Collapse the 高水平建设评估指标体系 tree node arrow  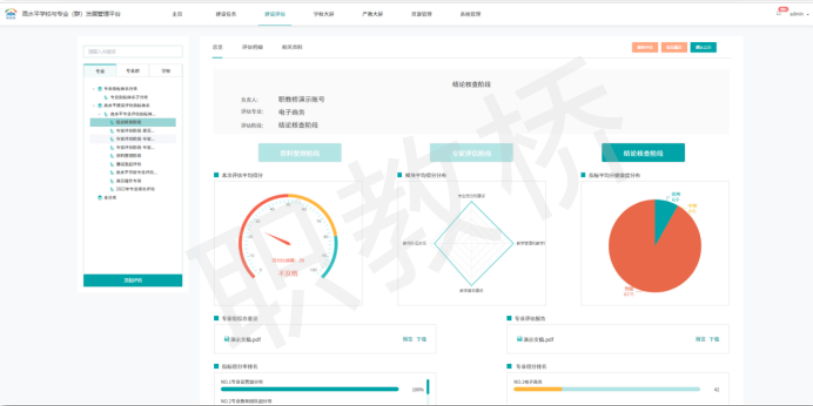[x=94, y=105]
